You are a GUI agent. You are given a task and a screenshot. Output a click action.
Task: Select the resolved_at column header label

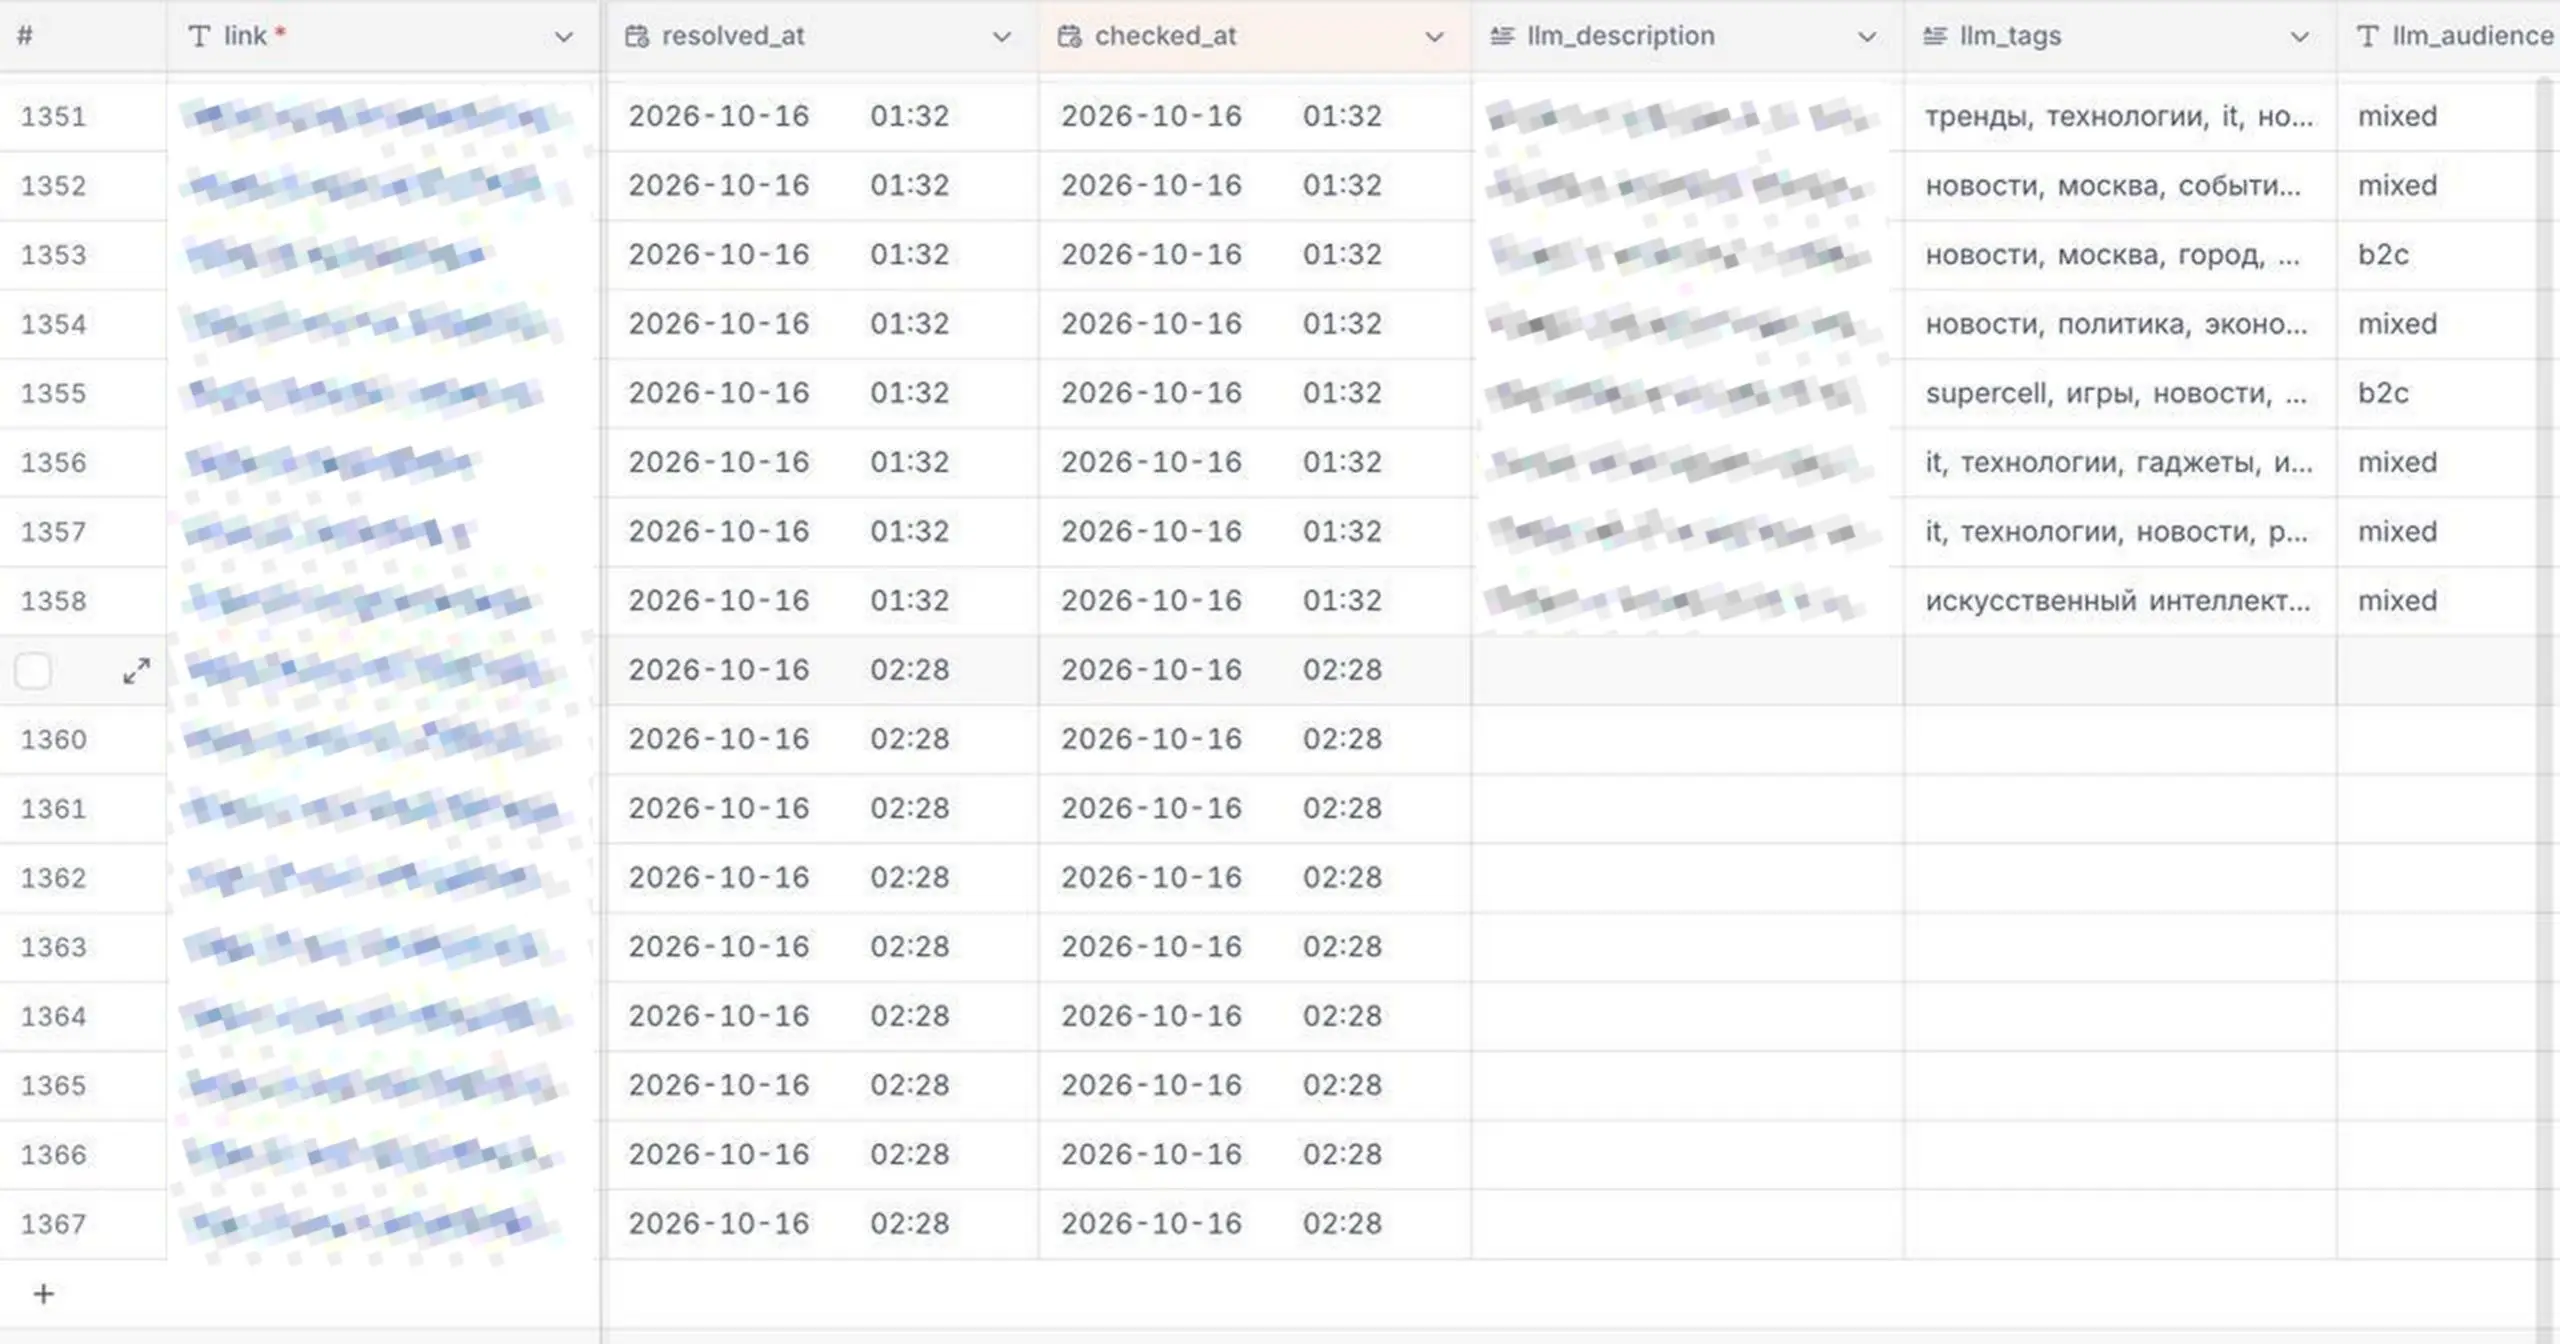[733, 36]
